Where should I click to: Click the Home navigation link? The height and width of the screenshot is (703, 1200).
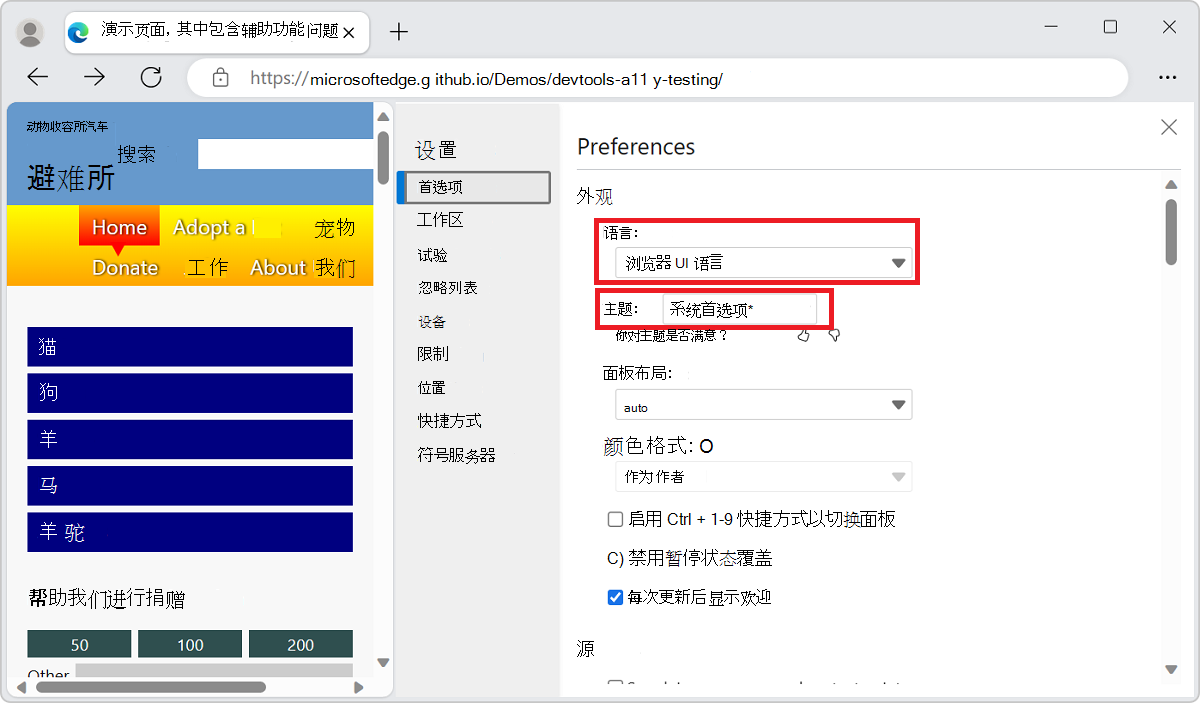pyautogui.click(x=119, y=227)
